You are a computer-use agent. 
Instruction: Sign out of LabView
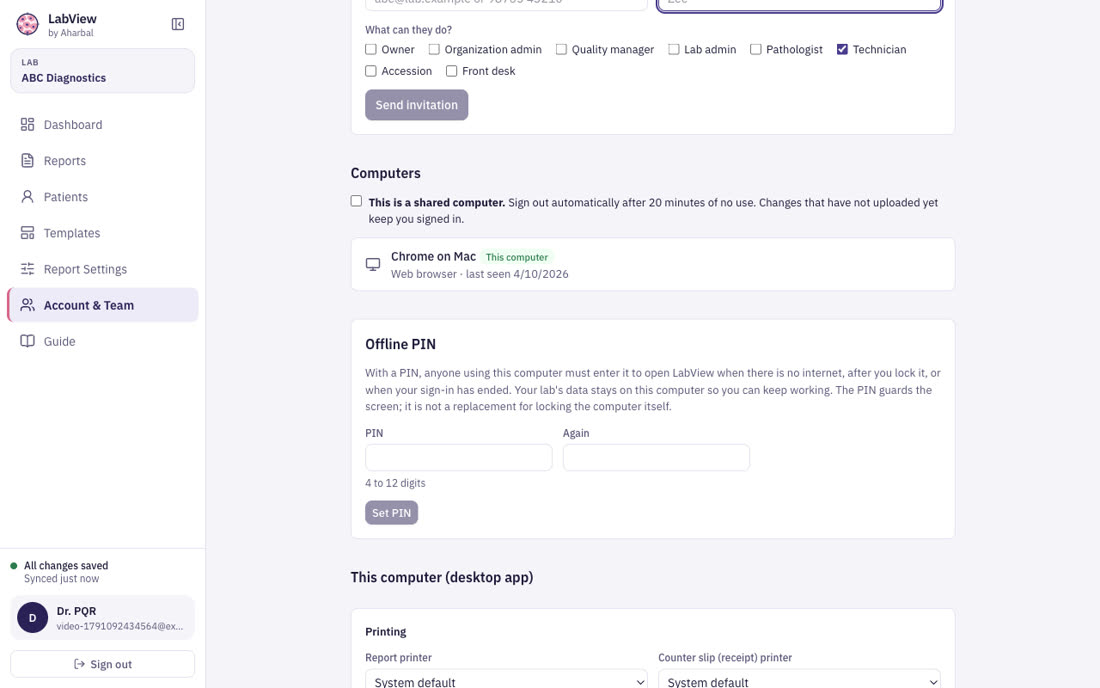[102, 664]
